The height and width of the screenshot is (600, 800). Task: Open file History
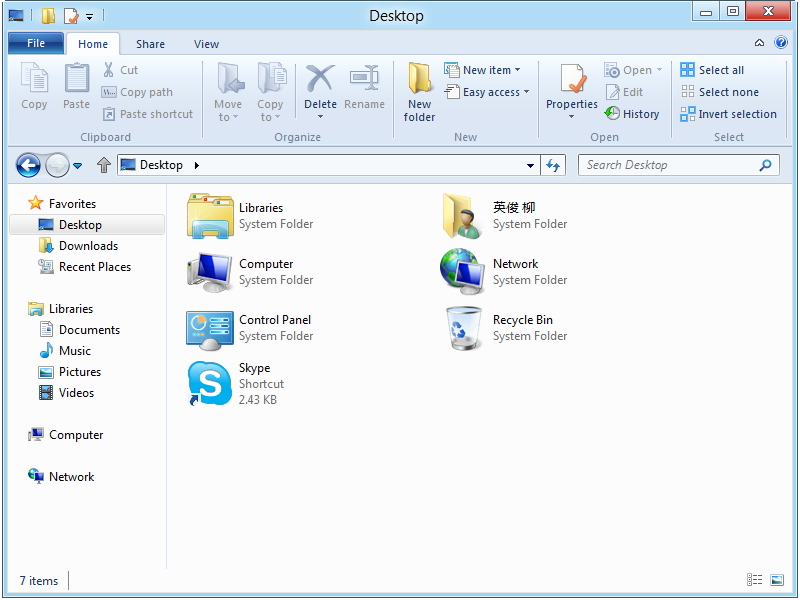click(x=632, y=114)
